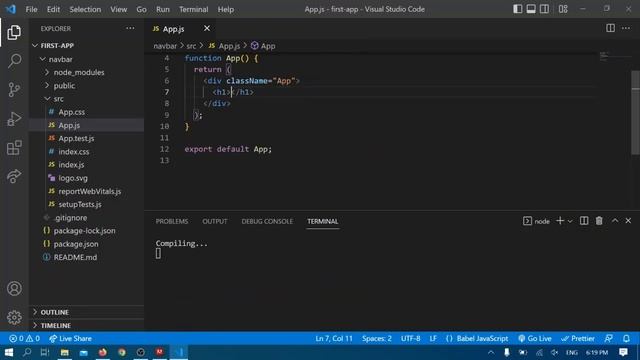This screenshot has width=640, height=360.
Task: Collapse the src folder
Action: (x=86, y=99)
